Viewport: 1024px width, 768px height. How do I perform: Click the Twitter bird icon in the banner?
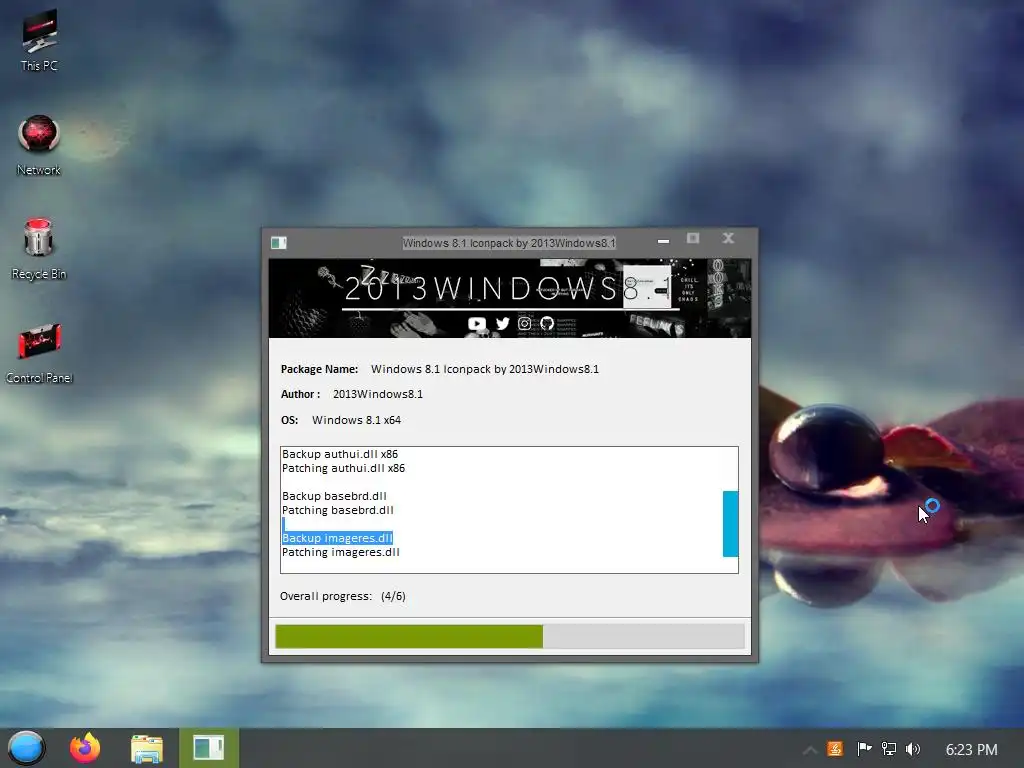(502, 323)
